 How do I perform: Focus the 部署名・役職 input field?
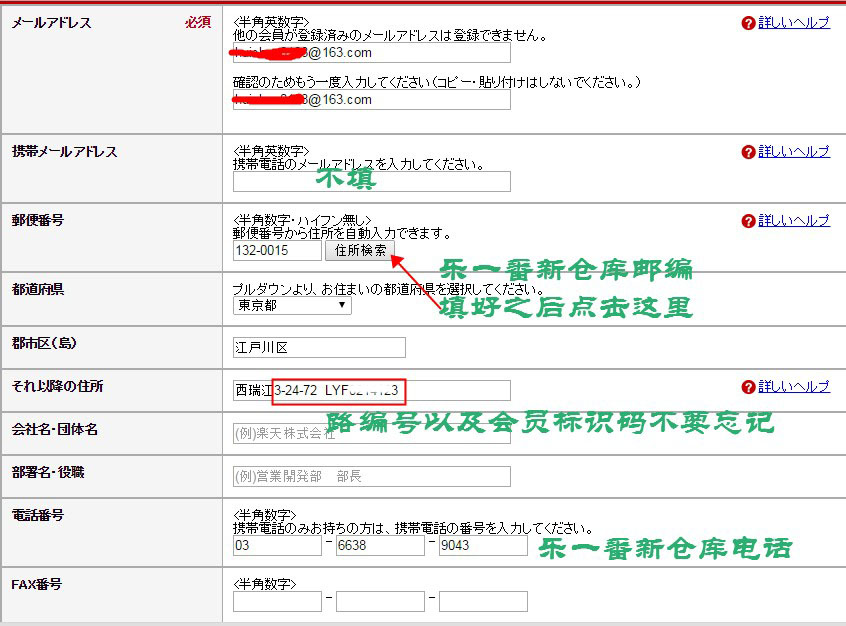[371, 476]
